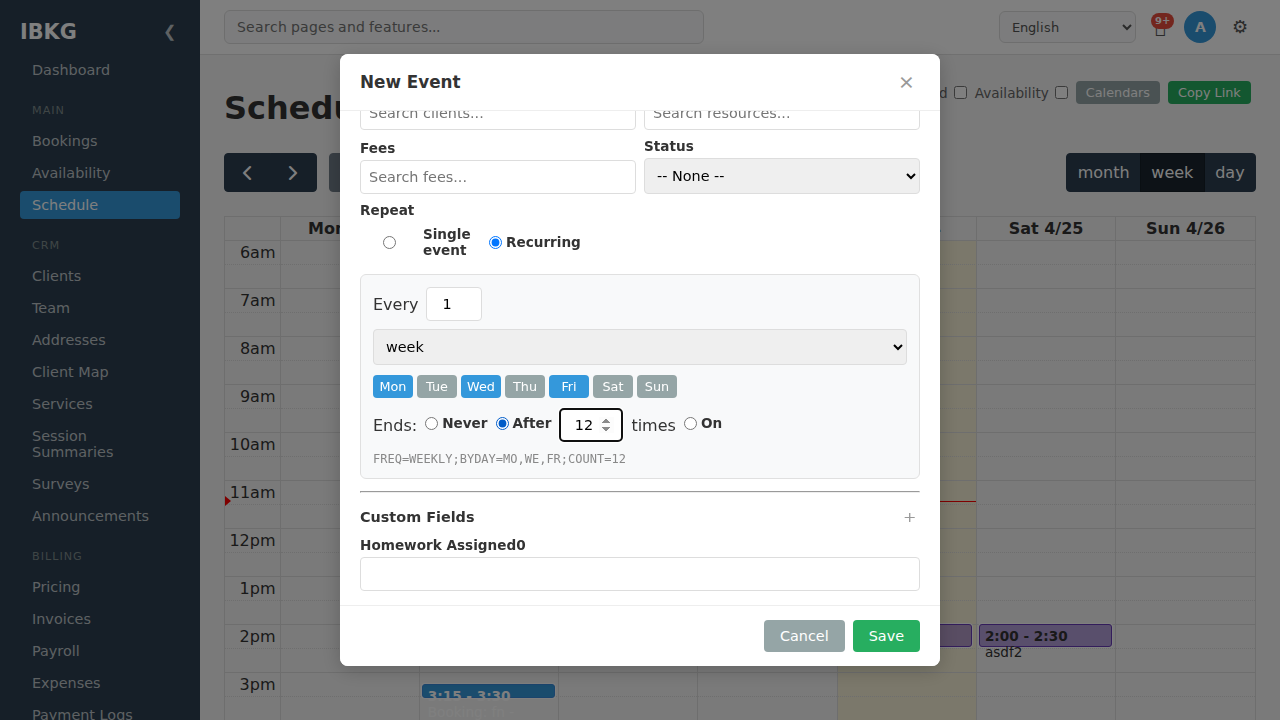Increment the occurrences count stepper
Screen dimensions: 1280x720
[606, 420]
